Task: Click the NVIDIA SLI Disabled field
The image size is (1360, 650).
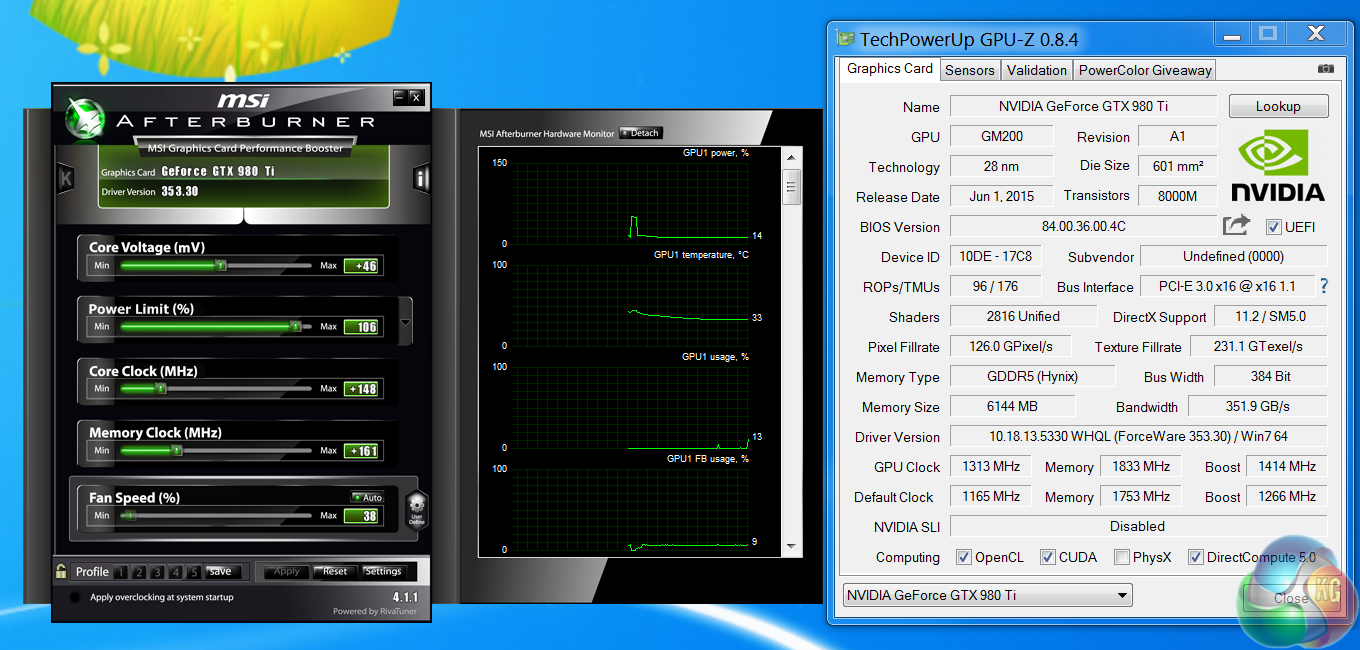Action: [1138, 526]
